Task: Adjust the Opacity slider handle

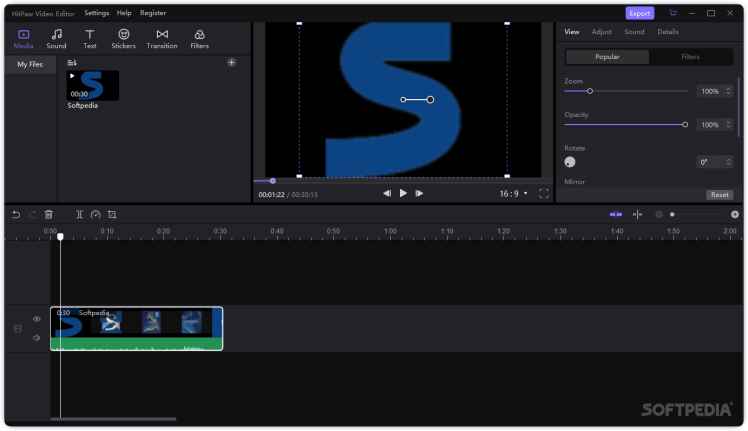Action: point(685,125)
